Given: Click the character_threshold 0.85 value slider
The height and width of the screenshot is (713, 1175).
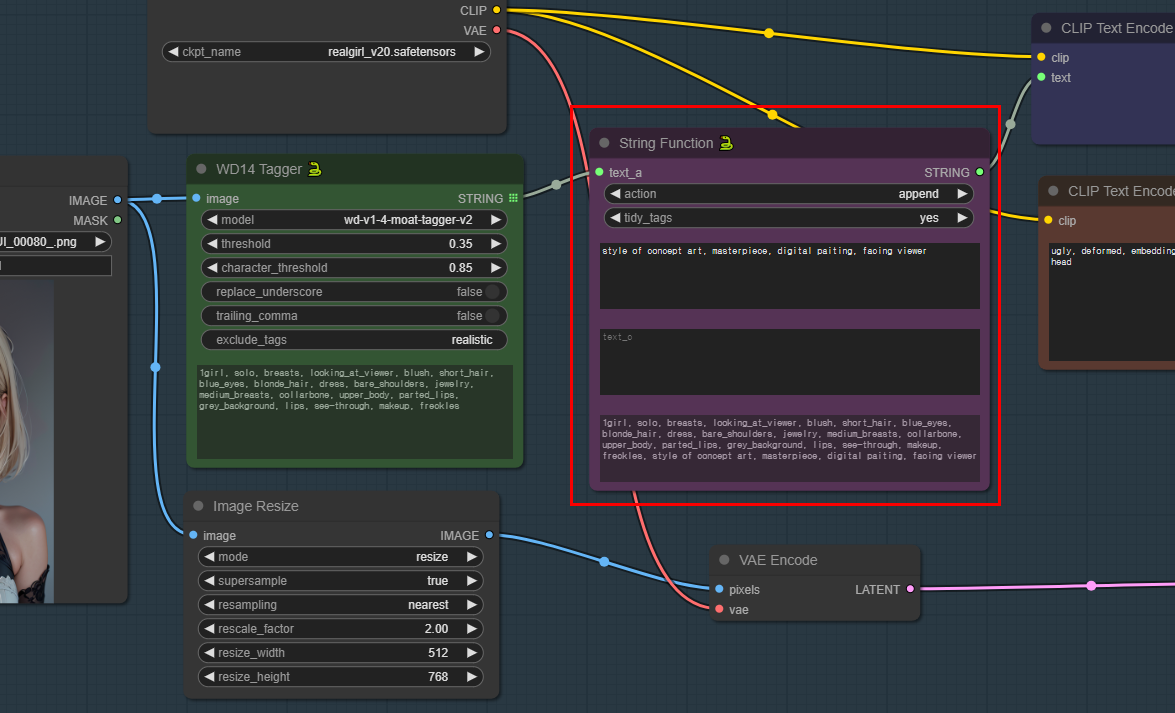Looking at the screenshot, I should click(354, 268).
